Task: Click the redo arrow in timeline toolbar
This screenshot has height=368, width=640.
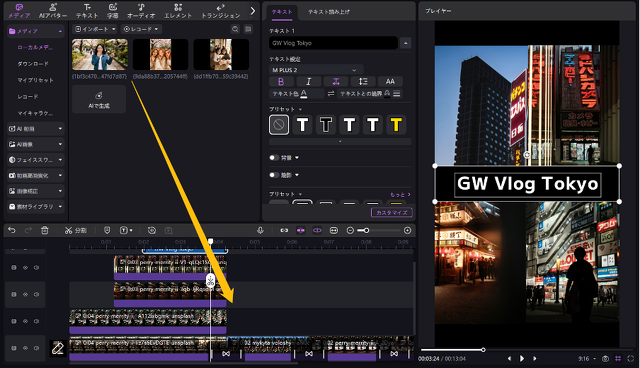Action: tap(28, 231)
